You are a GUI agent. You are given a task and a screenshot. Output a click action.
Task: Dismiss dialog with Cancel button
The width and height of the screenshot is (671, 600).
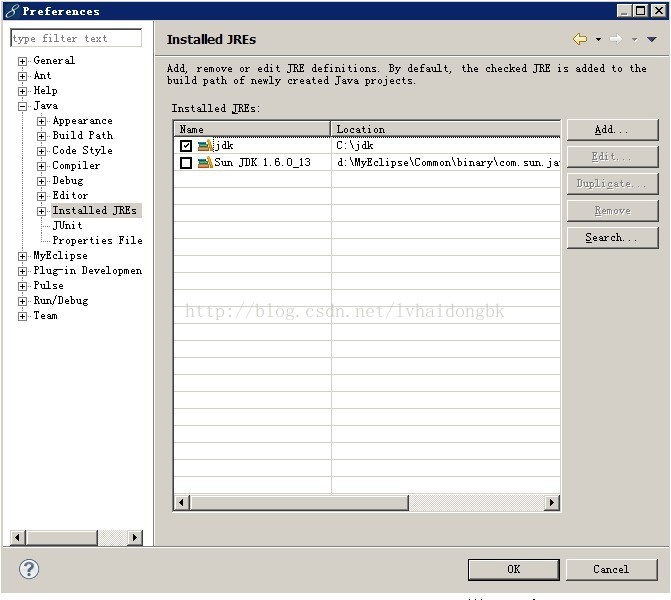(x=612, y=569)
